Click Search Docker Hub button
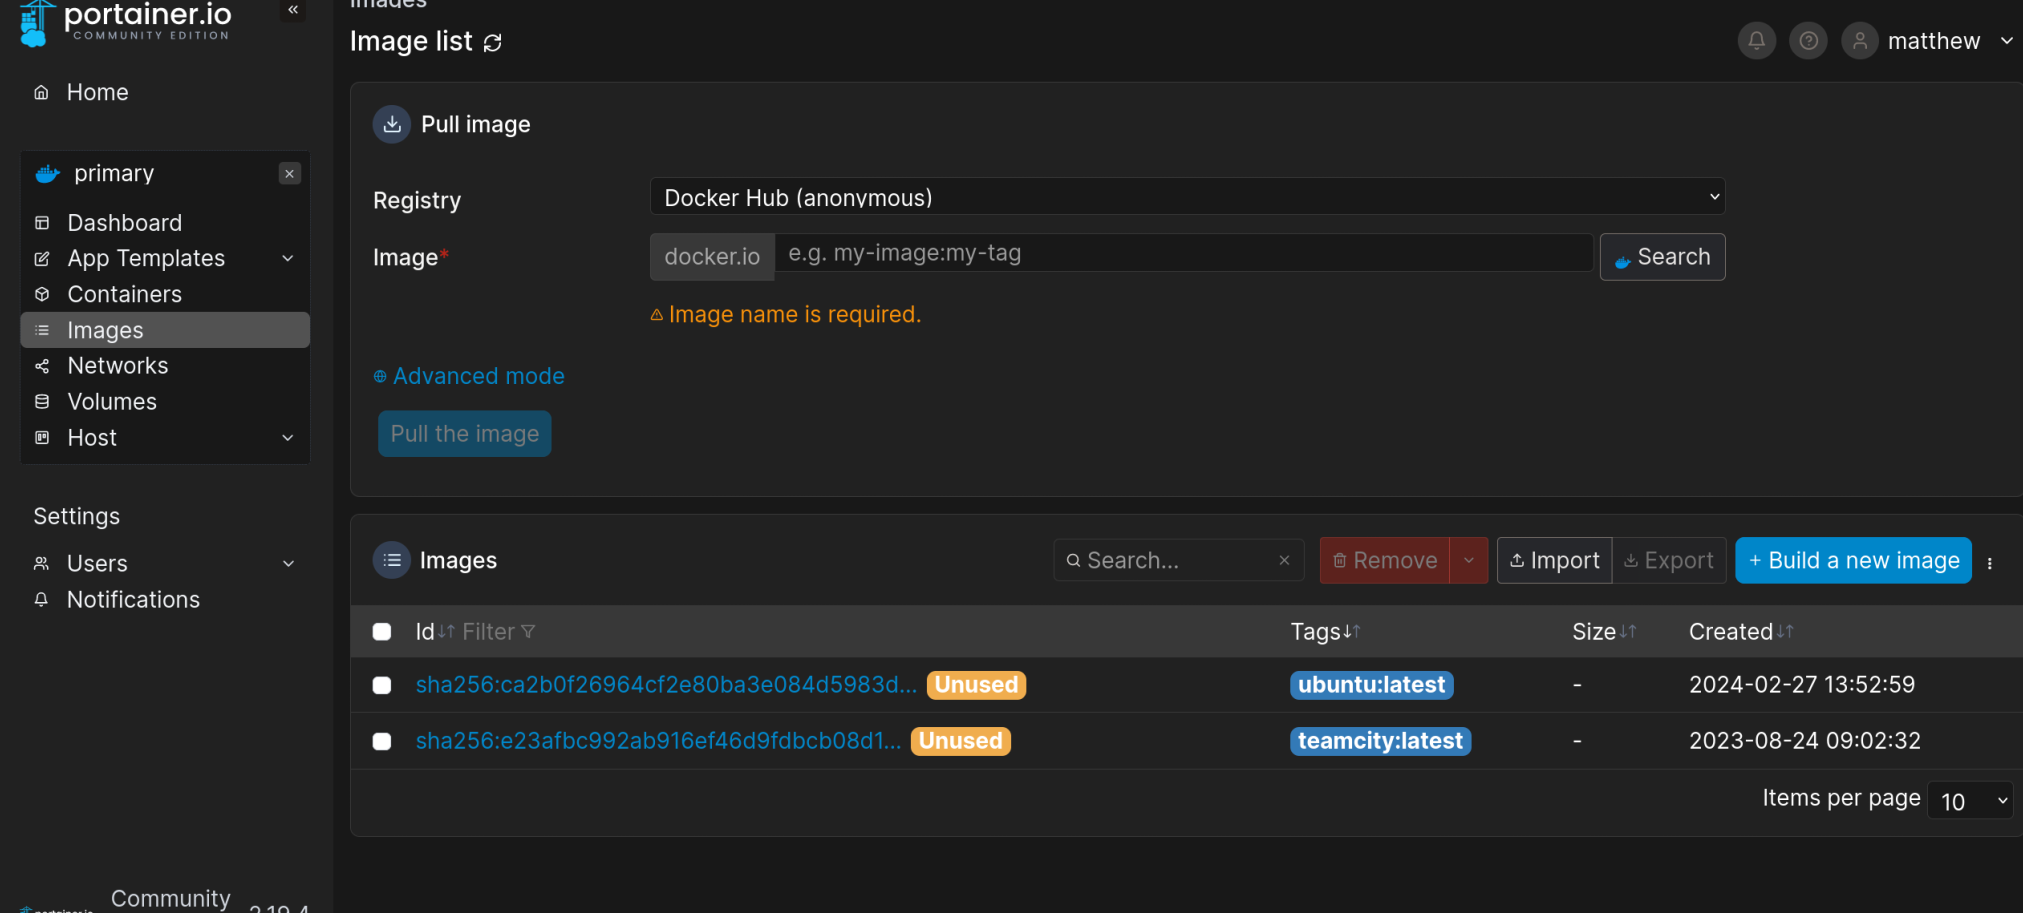 (1662, 257)
